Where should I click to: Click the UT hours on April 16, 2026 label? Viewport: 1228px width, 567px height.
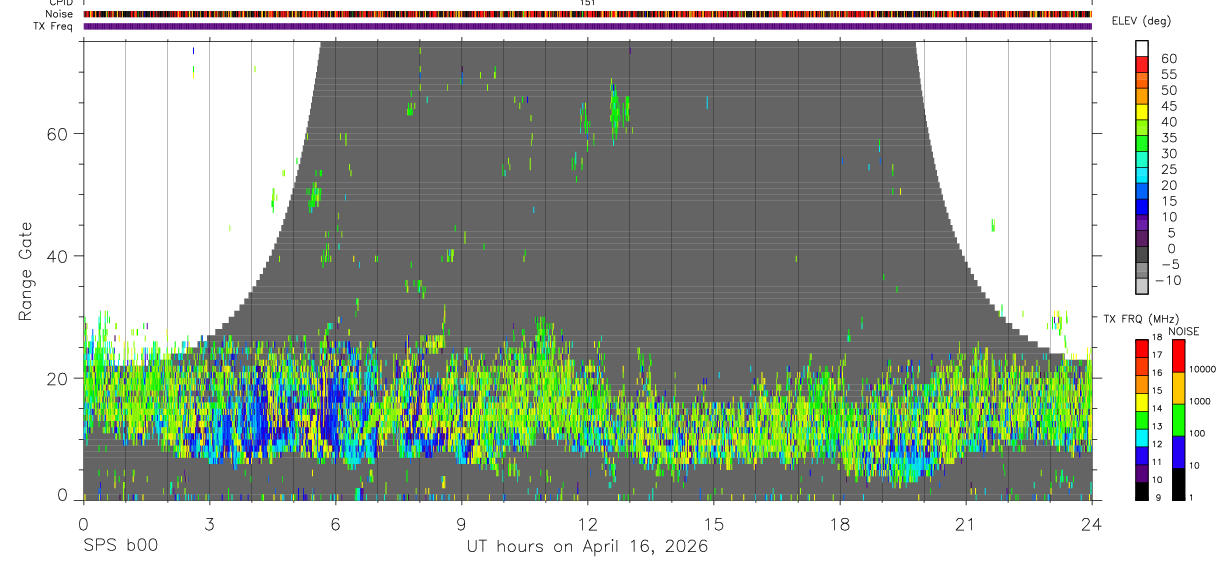587,547
